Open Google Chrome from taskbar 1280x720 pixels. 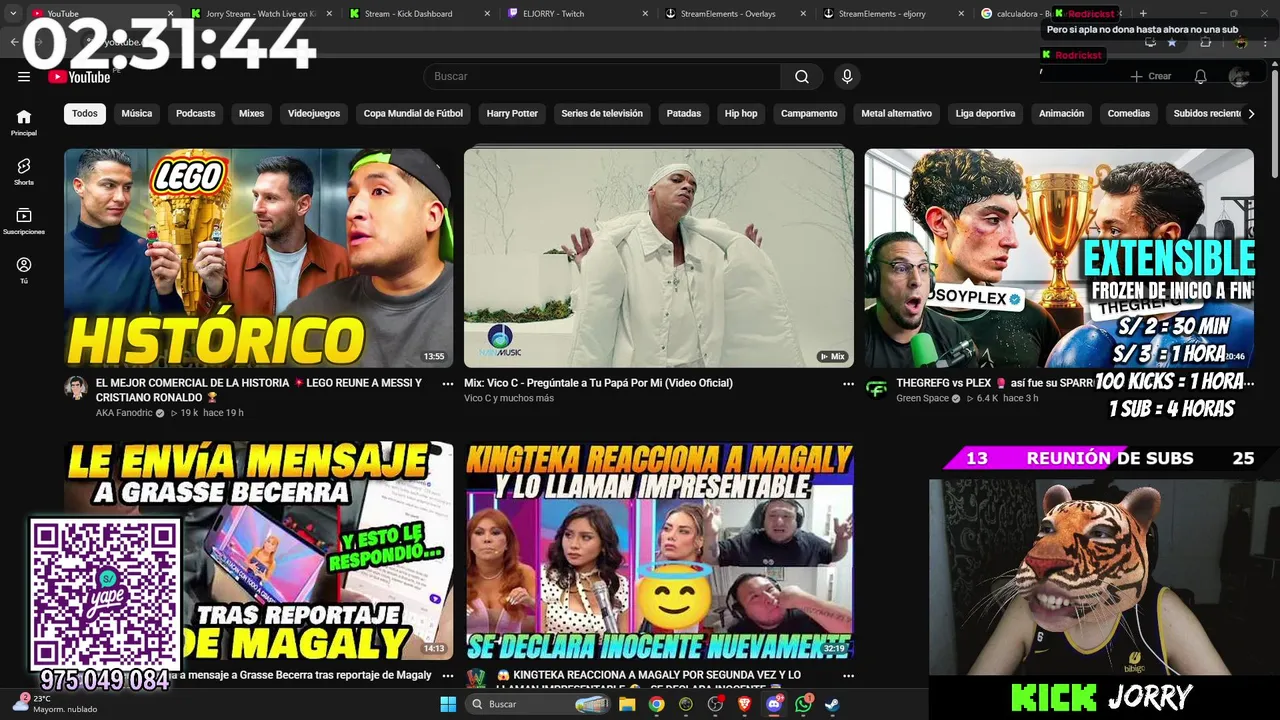[656, 704]
